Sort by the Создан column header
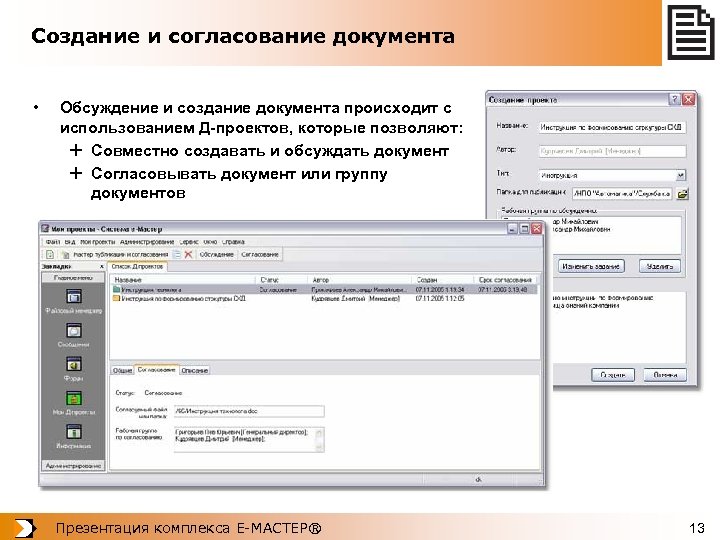This screenshot has width=720, height=540. click(x=442, y=280)
